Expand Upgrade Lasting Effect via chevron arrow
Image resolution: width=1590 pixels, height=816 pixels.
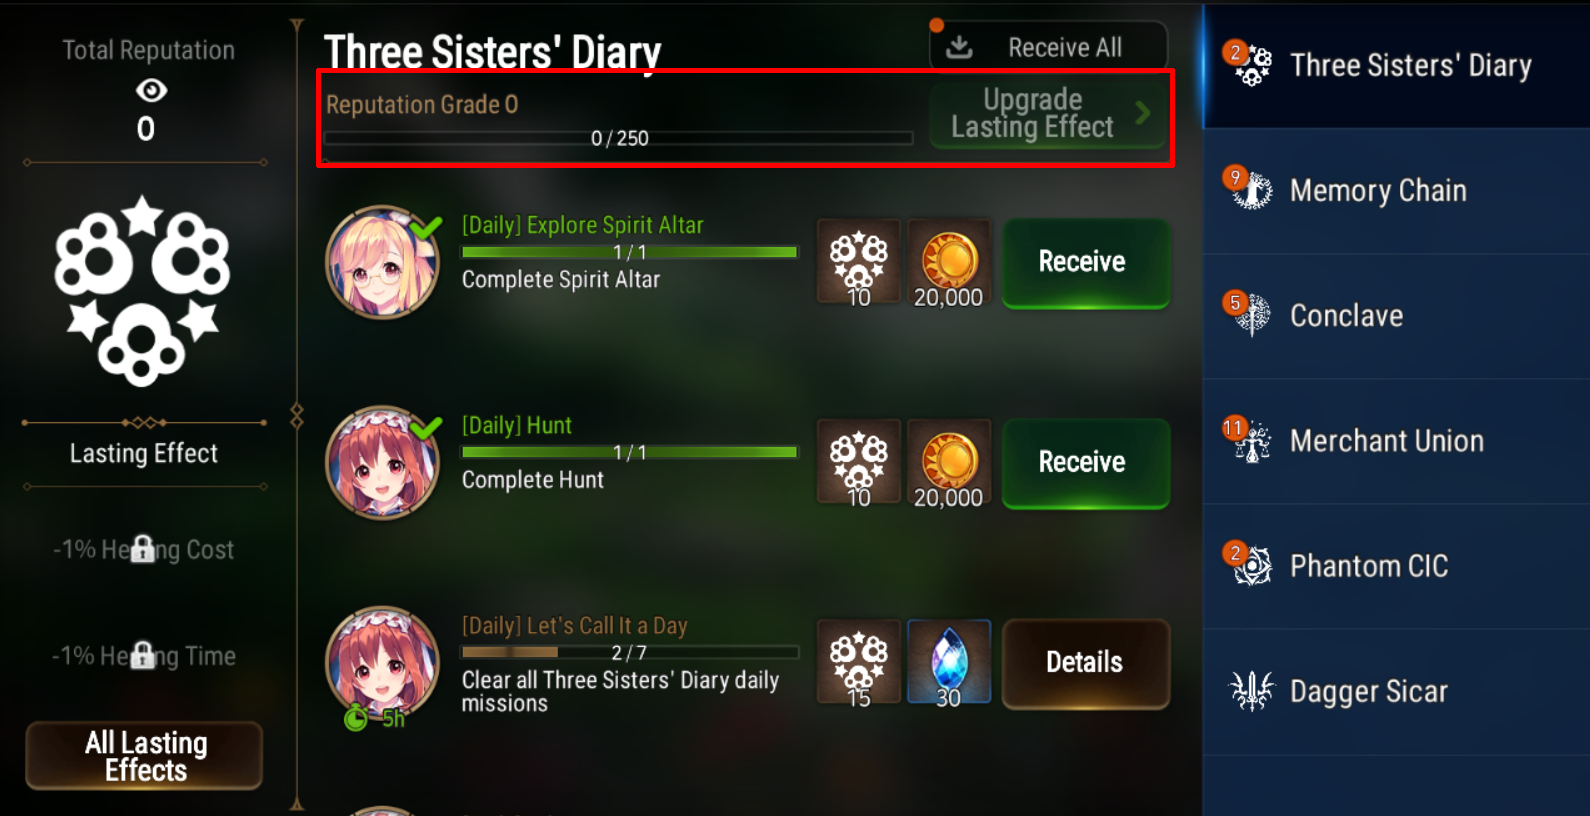tap(1143, 113)
